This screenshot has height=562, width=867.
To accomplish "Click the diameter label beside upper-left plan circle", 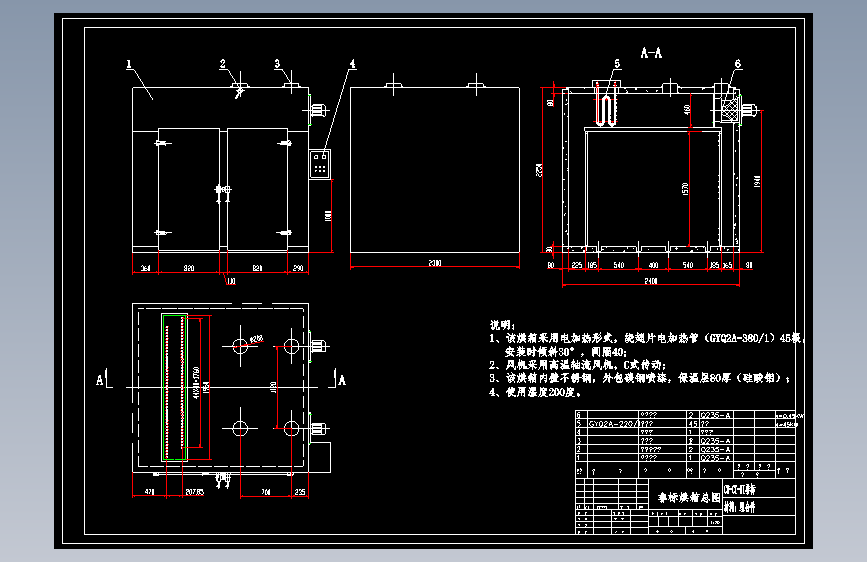I will pyautogui.click(x=257, y=339).
